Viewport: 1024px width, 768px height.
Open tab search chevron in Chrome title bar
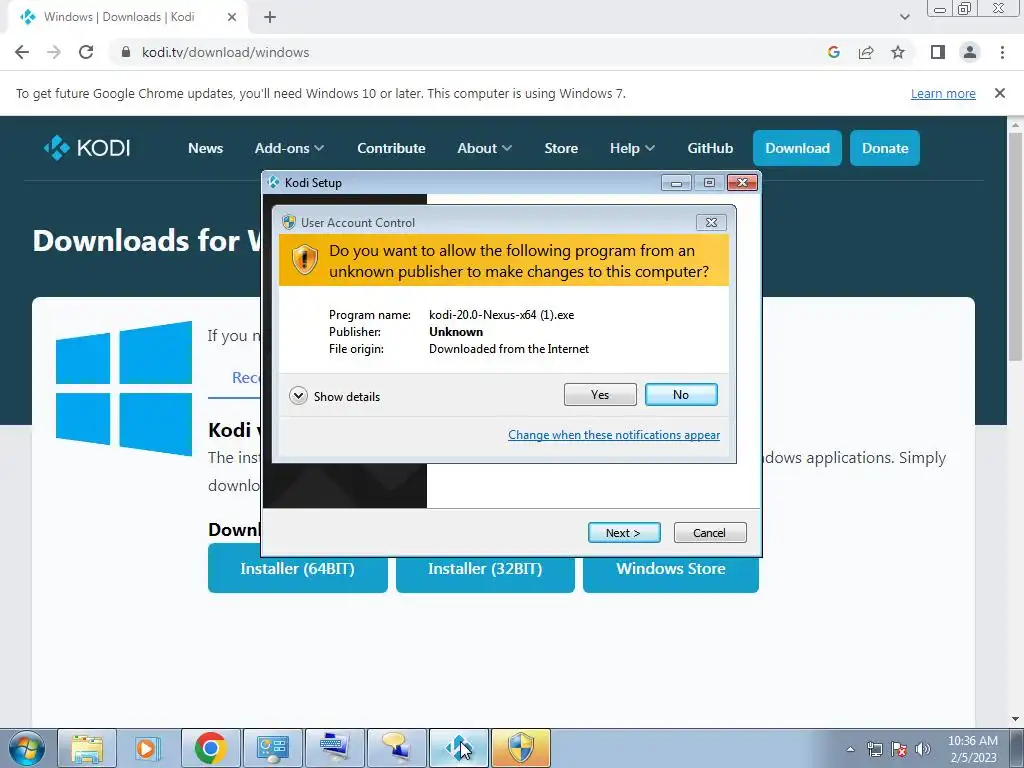point(904,17)
